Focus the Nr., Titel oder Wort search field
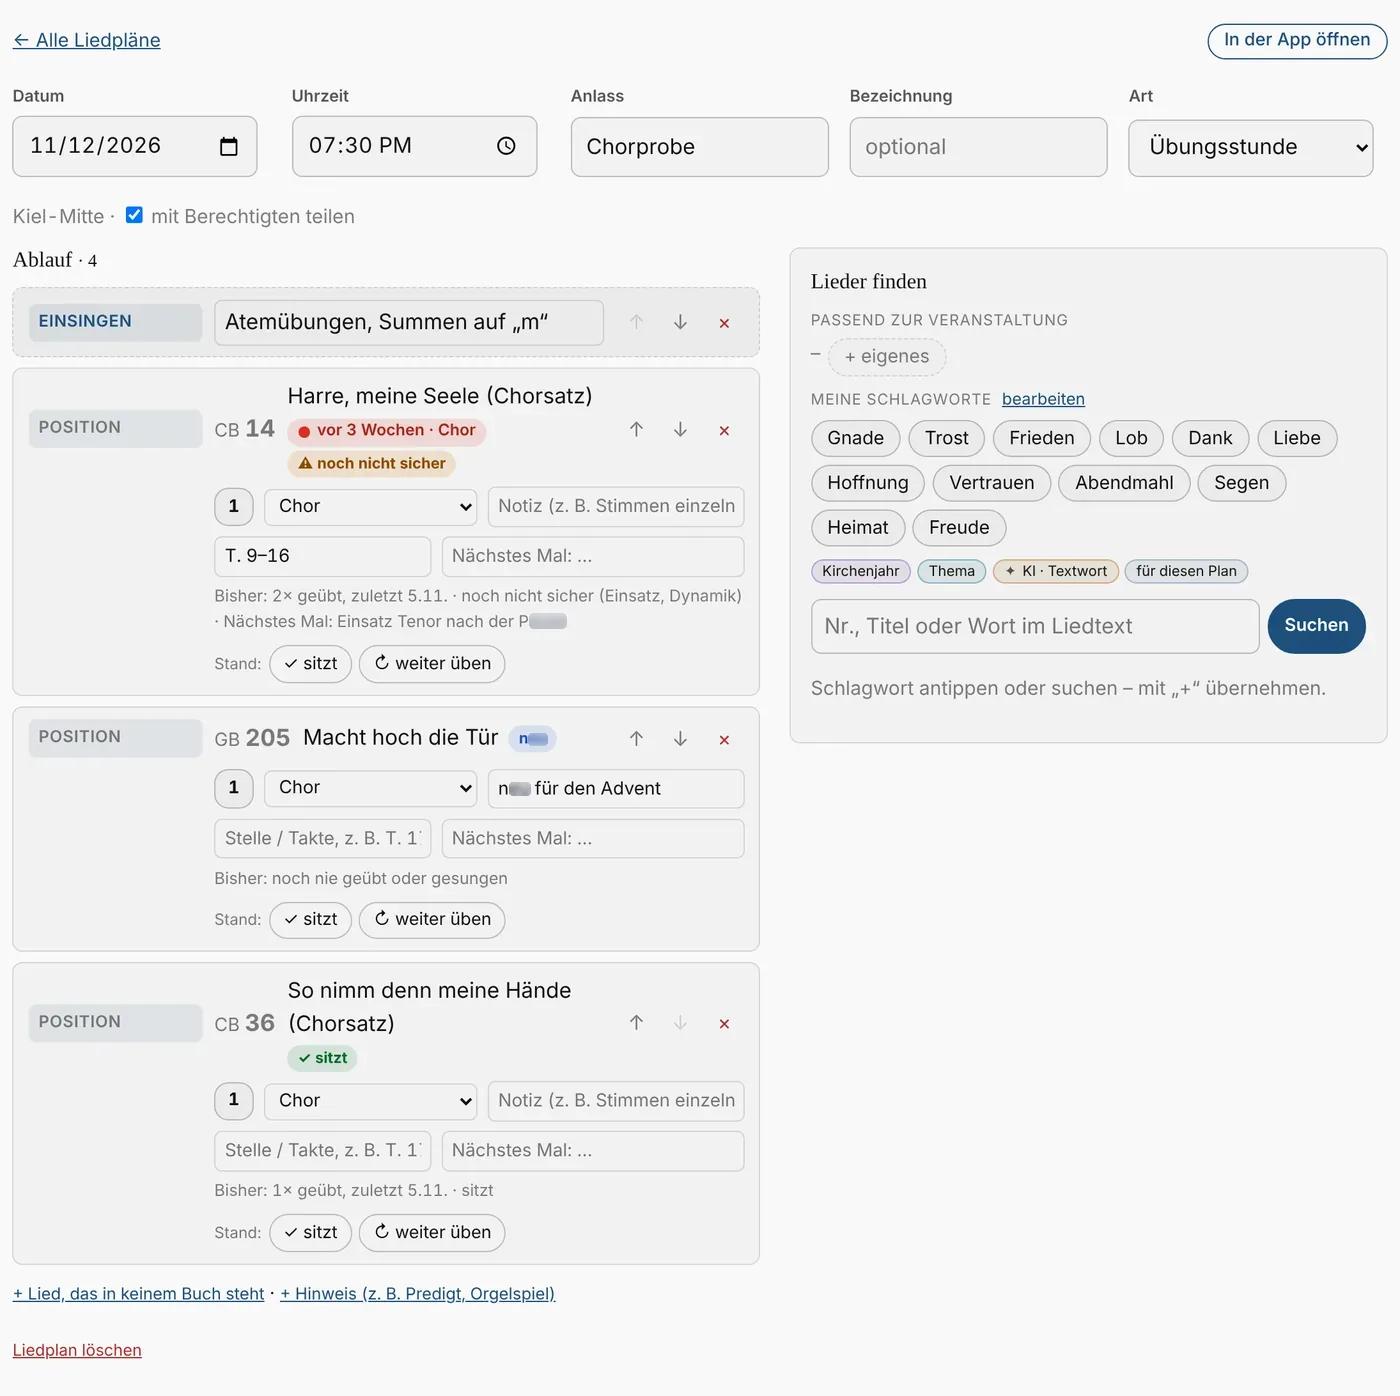The height and width of the screenshot is (1396, 1400). 1035,627
